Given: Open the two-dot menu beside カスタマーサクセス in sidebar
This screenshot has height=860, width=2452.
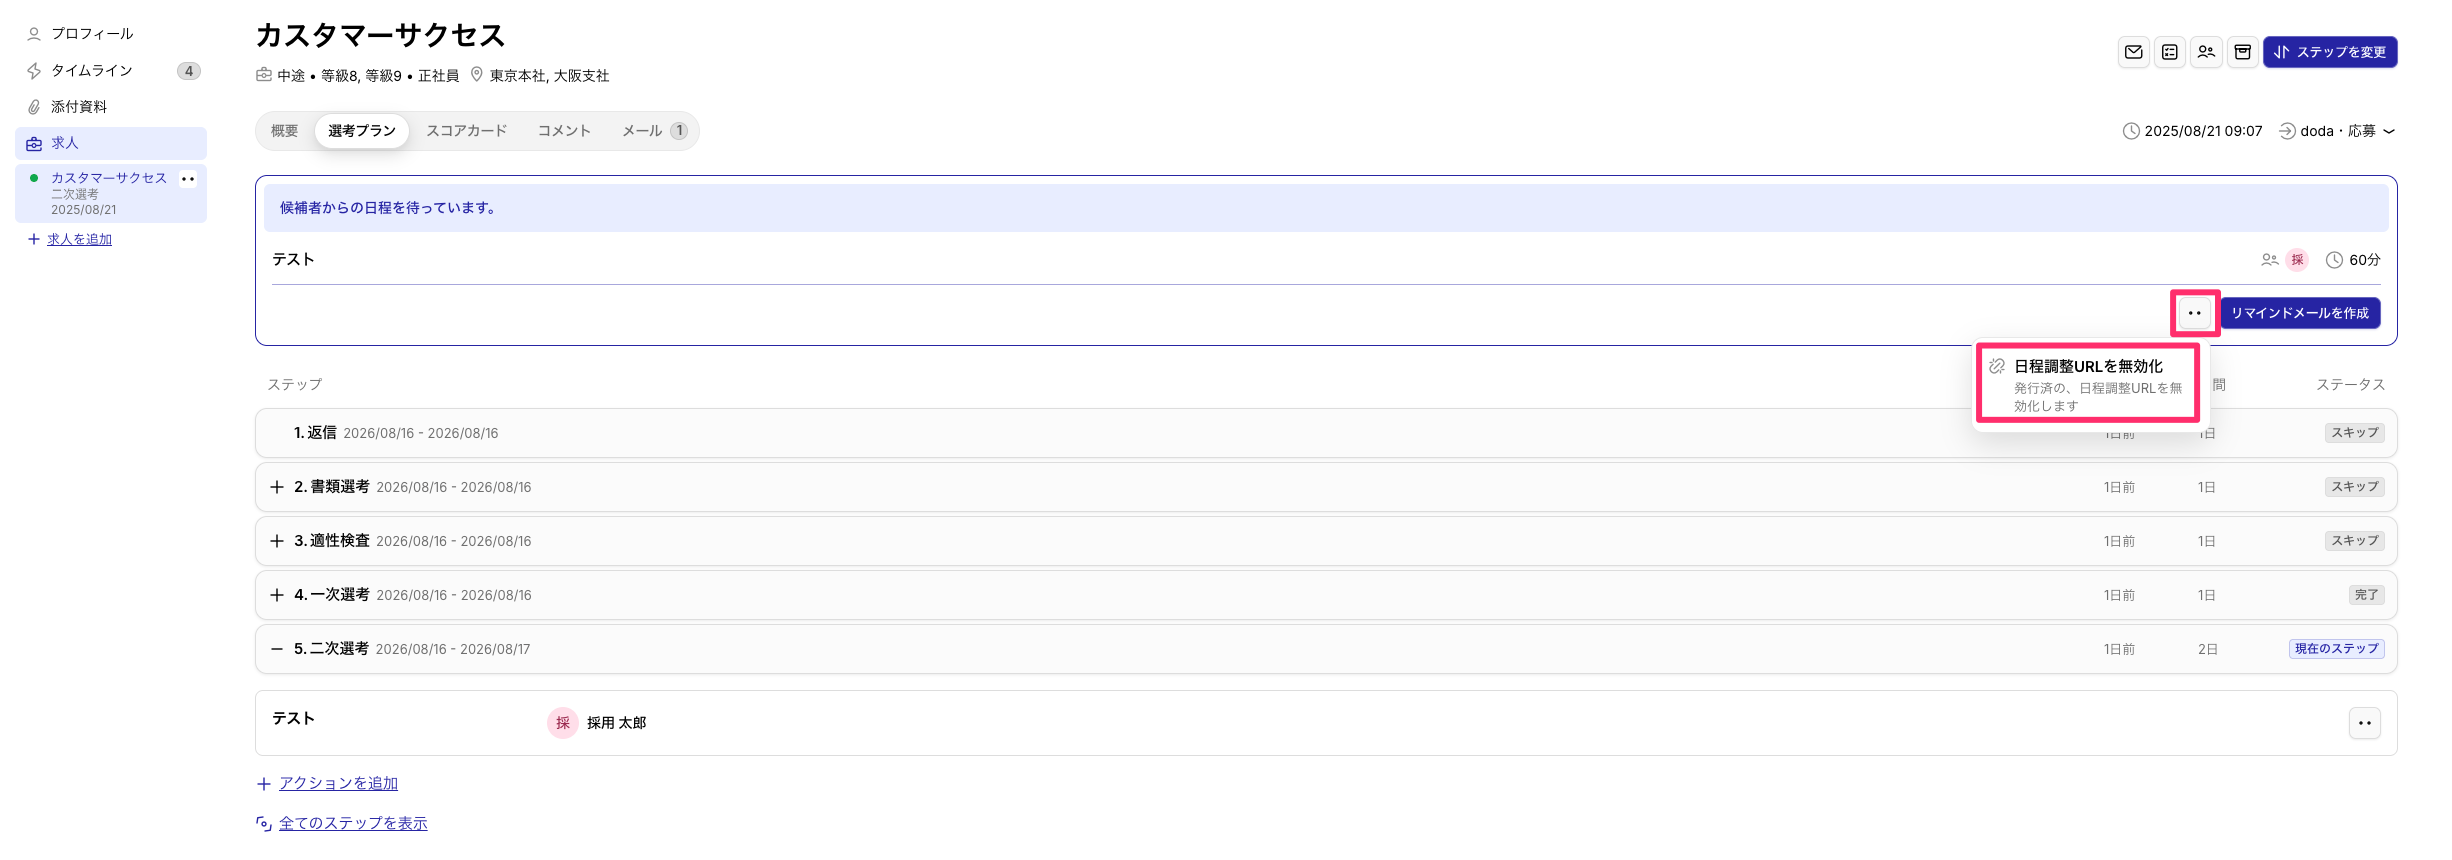Looking at the screenshot, I should 188,179.
